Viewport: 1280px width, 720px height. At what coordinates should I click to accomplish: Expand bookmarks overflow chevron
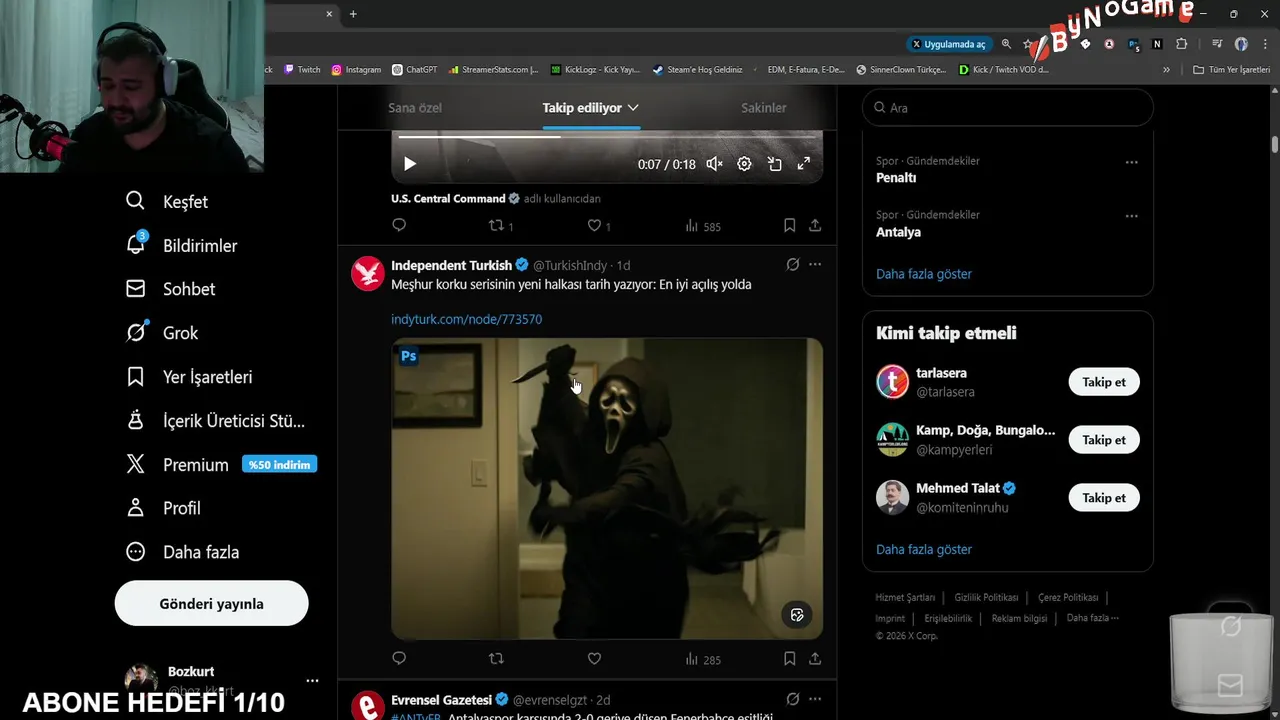point(1166,70)
